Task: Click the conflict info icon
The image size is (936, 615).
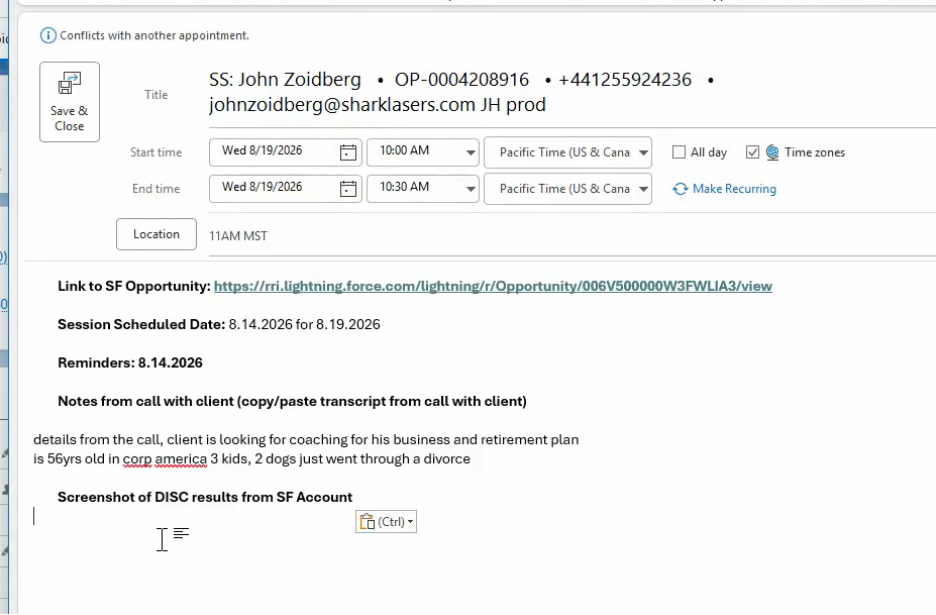Action: tap(48, 36)
